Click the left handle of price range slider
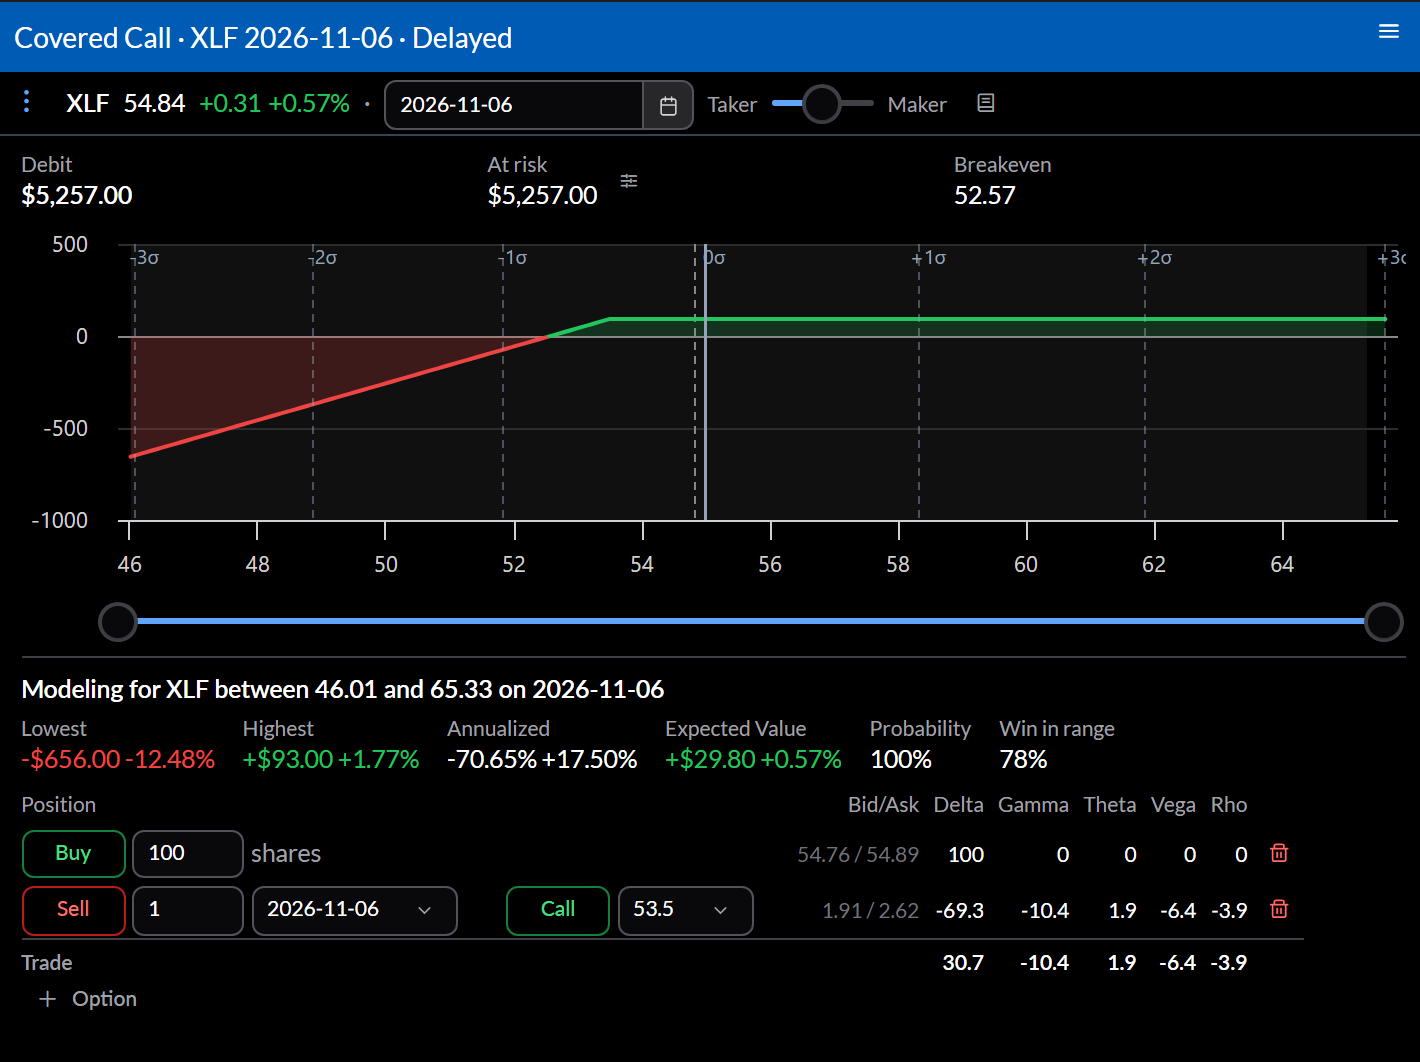This screenshot has height=1062, width=1420. [118, 622]
